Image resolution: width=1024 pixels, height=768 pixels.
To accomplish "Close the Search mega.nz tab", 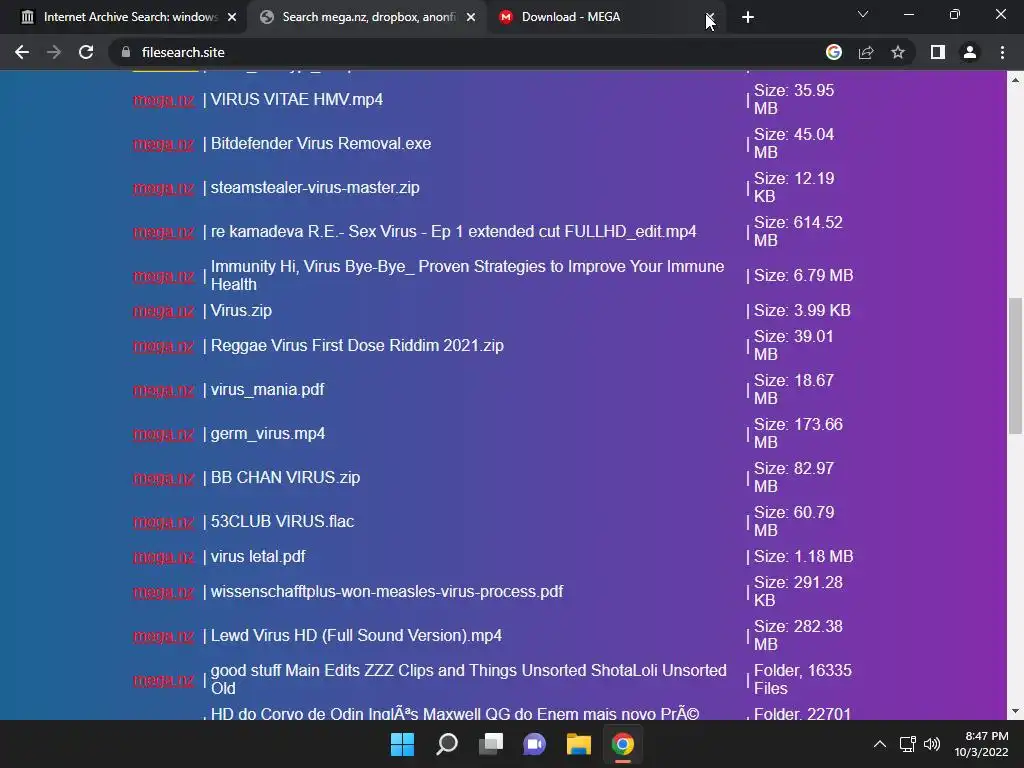I will [471, 17].
